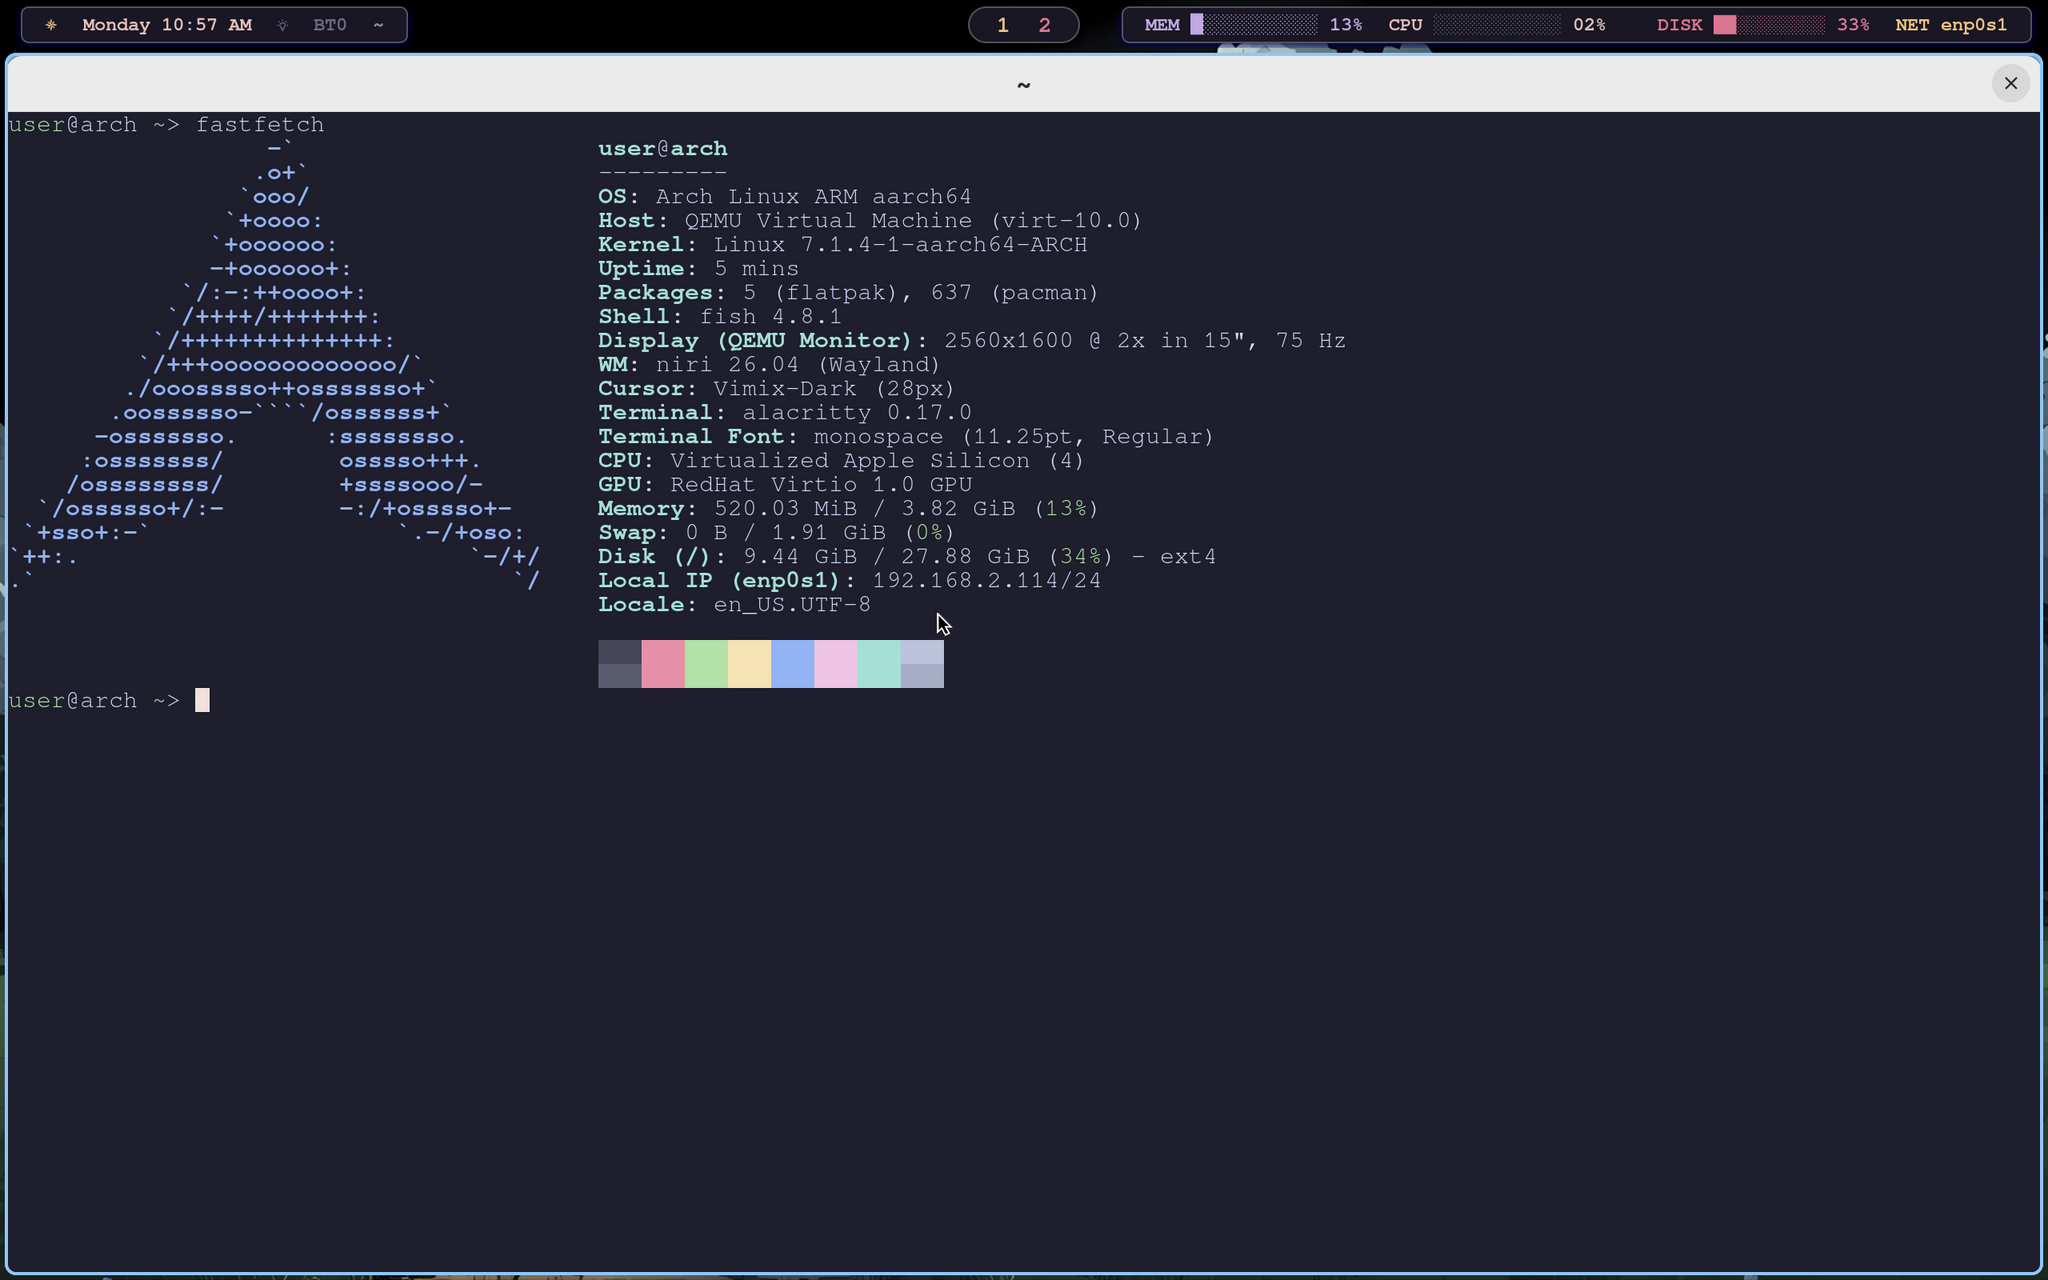Click the blue color block
Screen dimensions: 2048x1280
[x=793, y=664]
